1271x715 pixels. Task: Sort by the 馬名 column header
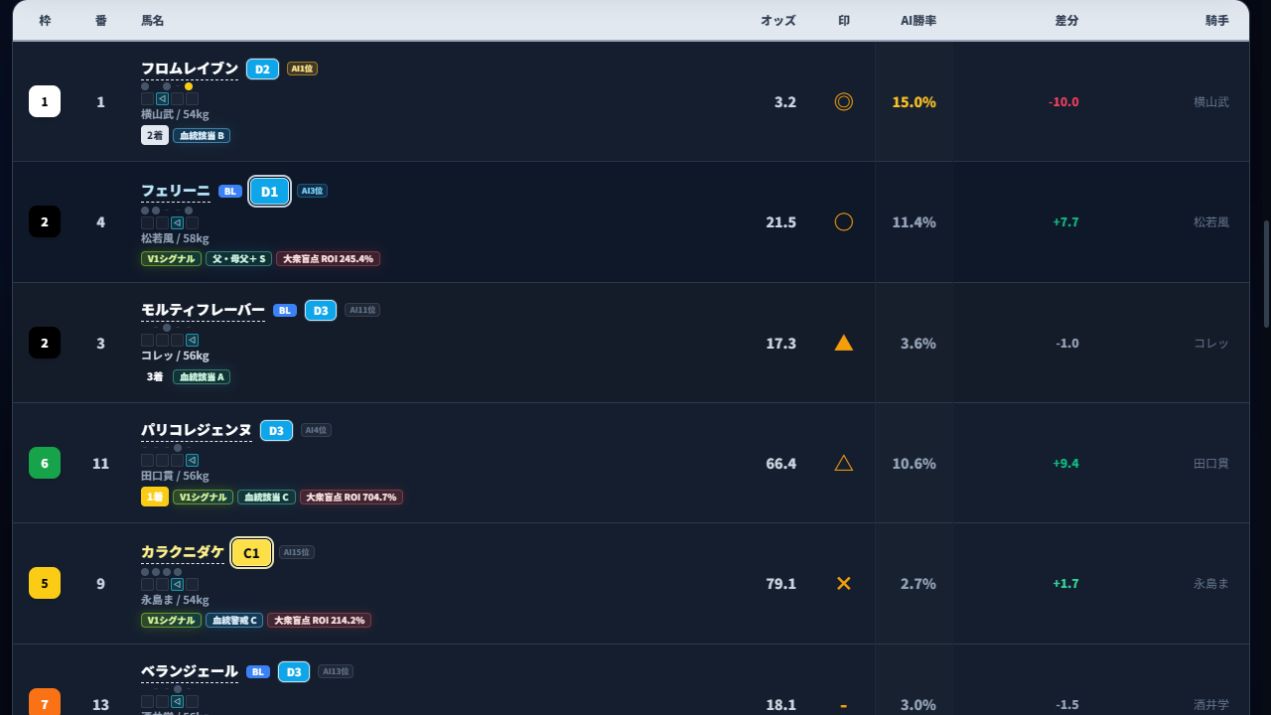pyautogui.click(x=153, y=20)
